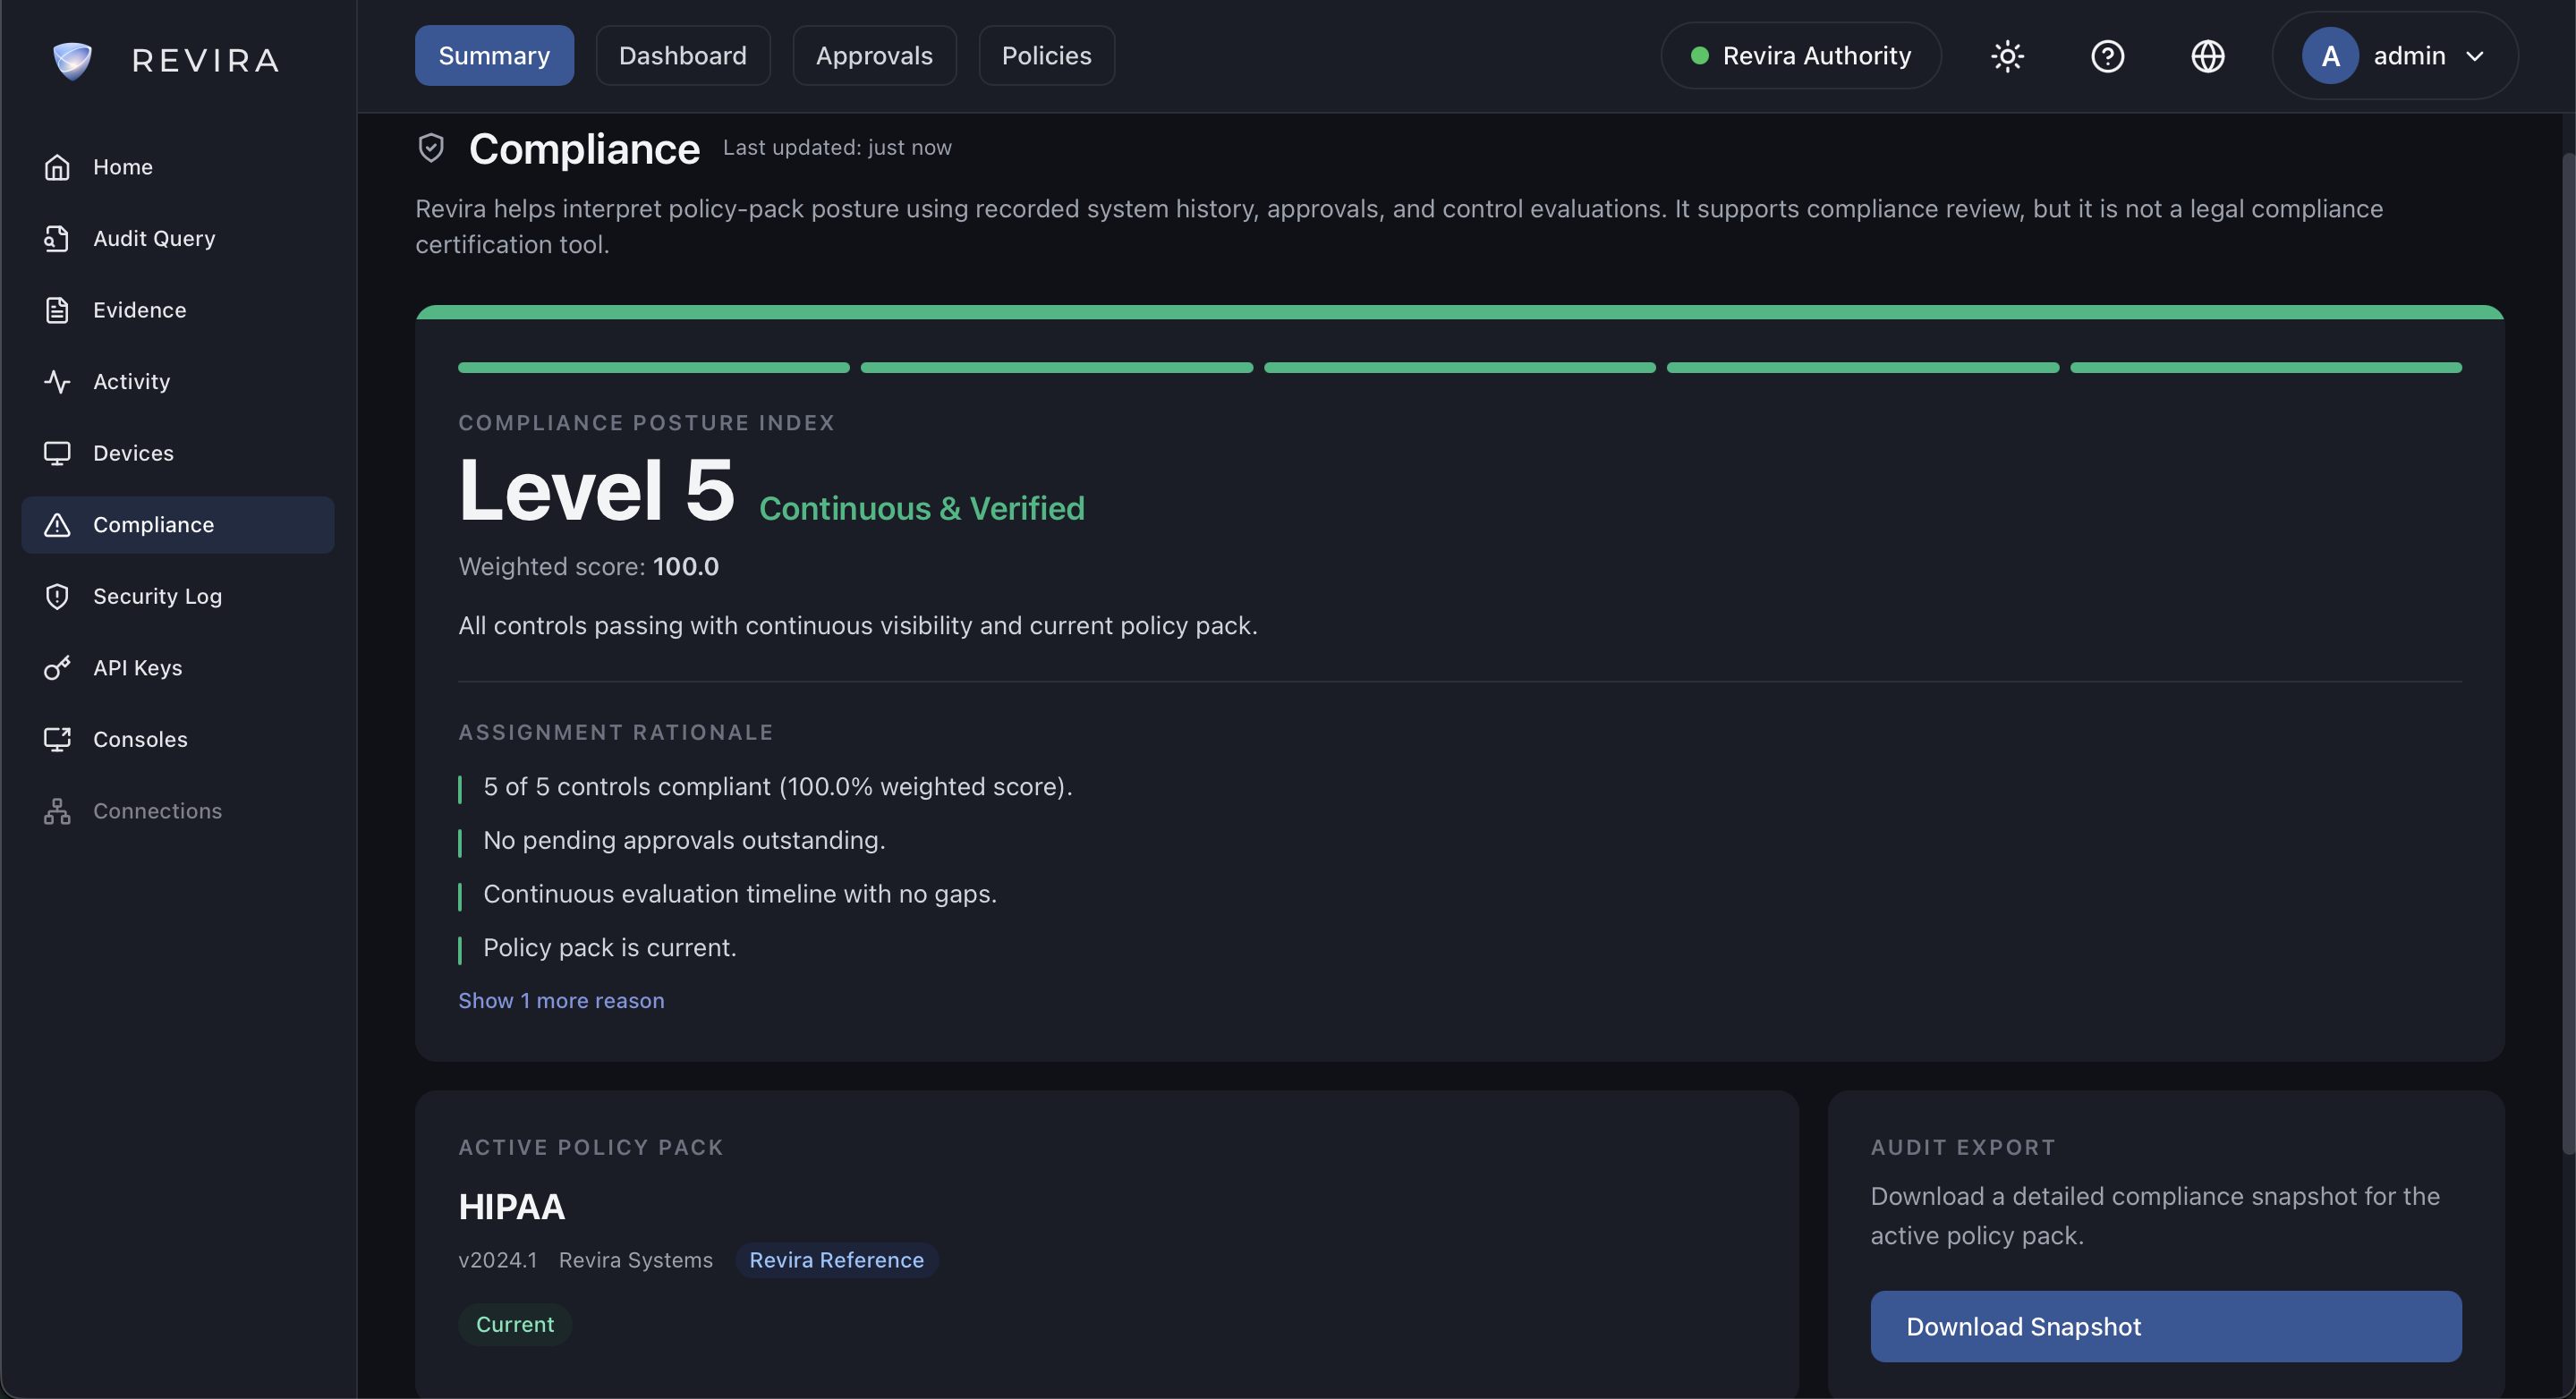Click the Compliance Posture Index label
The image size is (2576, 1399).
click(x=646, y=423)
